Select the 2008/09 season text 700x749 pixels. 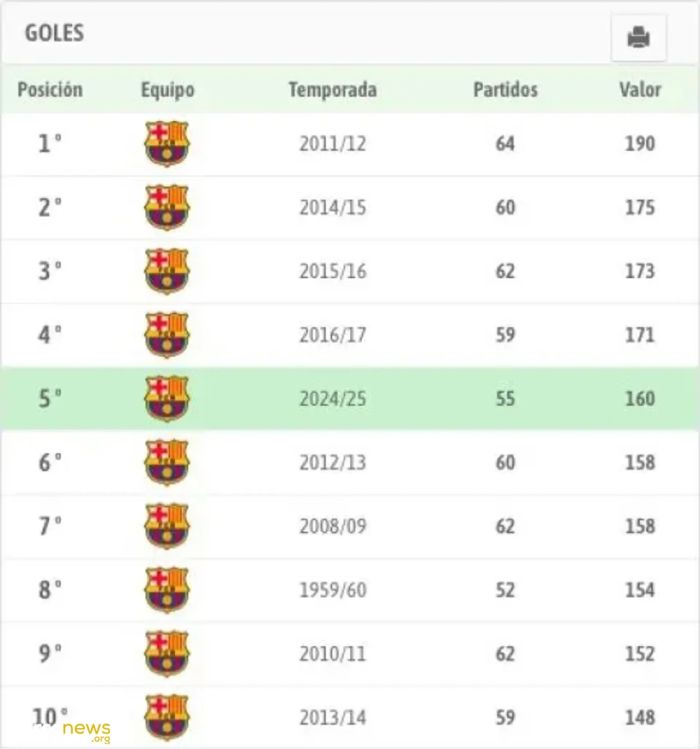[x=333, y=526]
